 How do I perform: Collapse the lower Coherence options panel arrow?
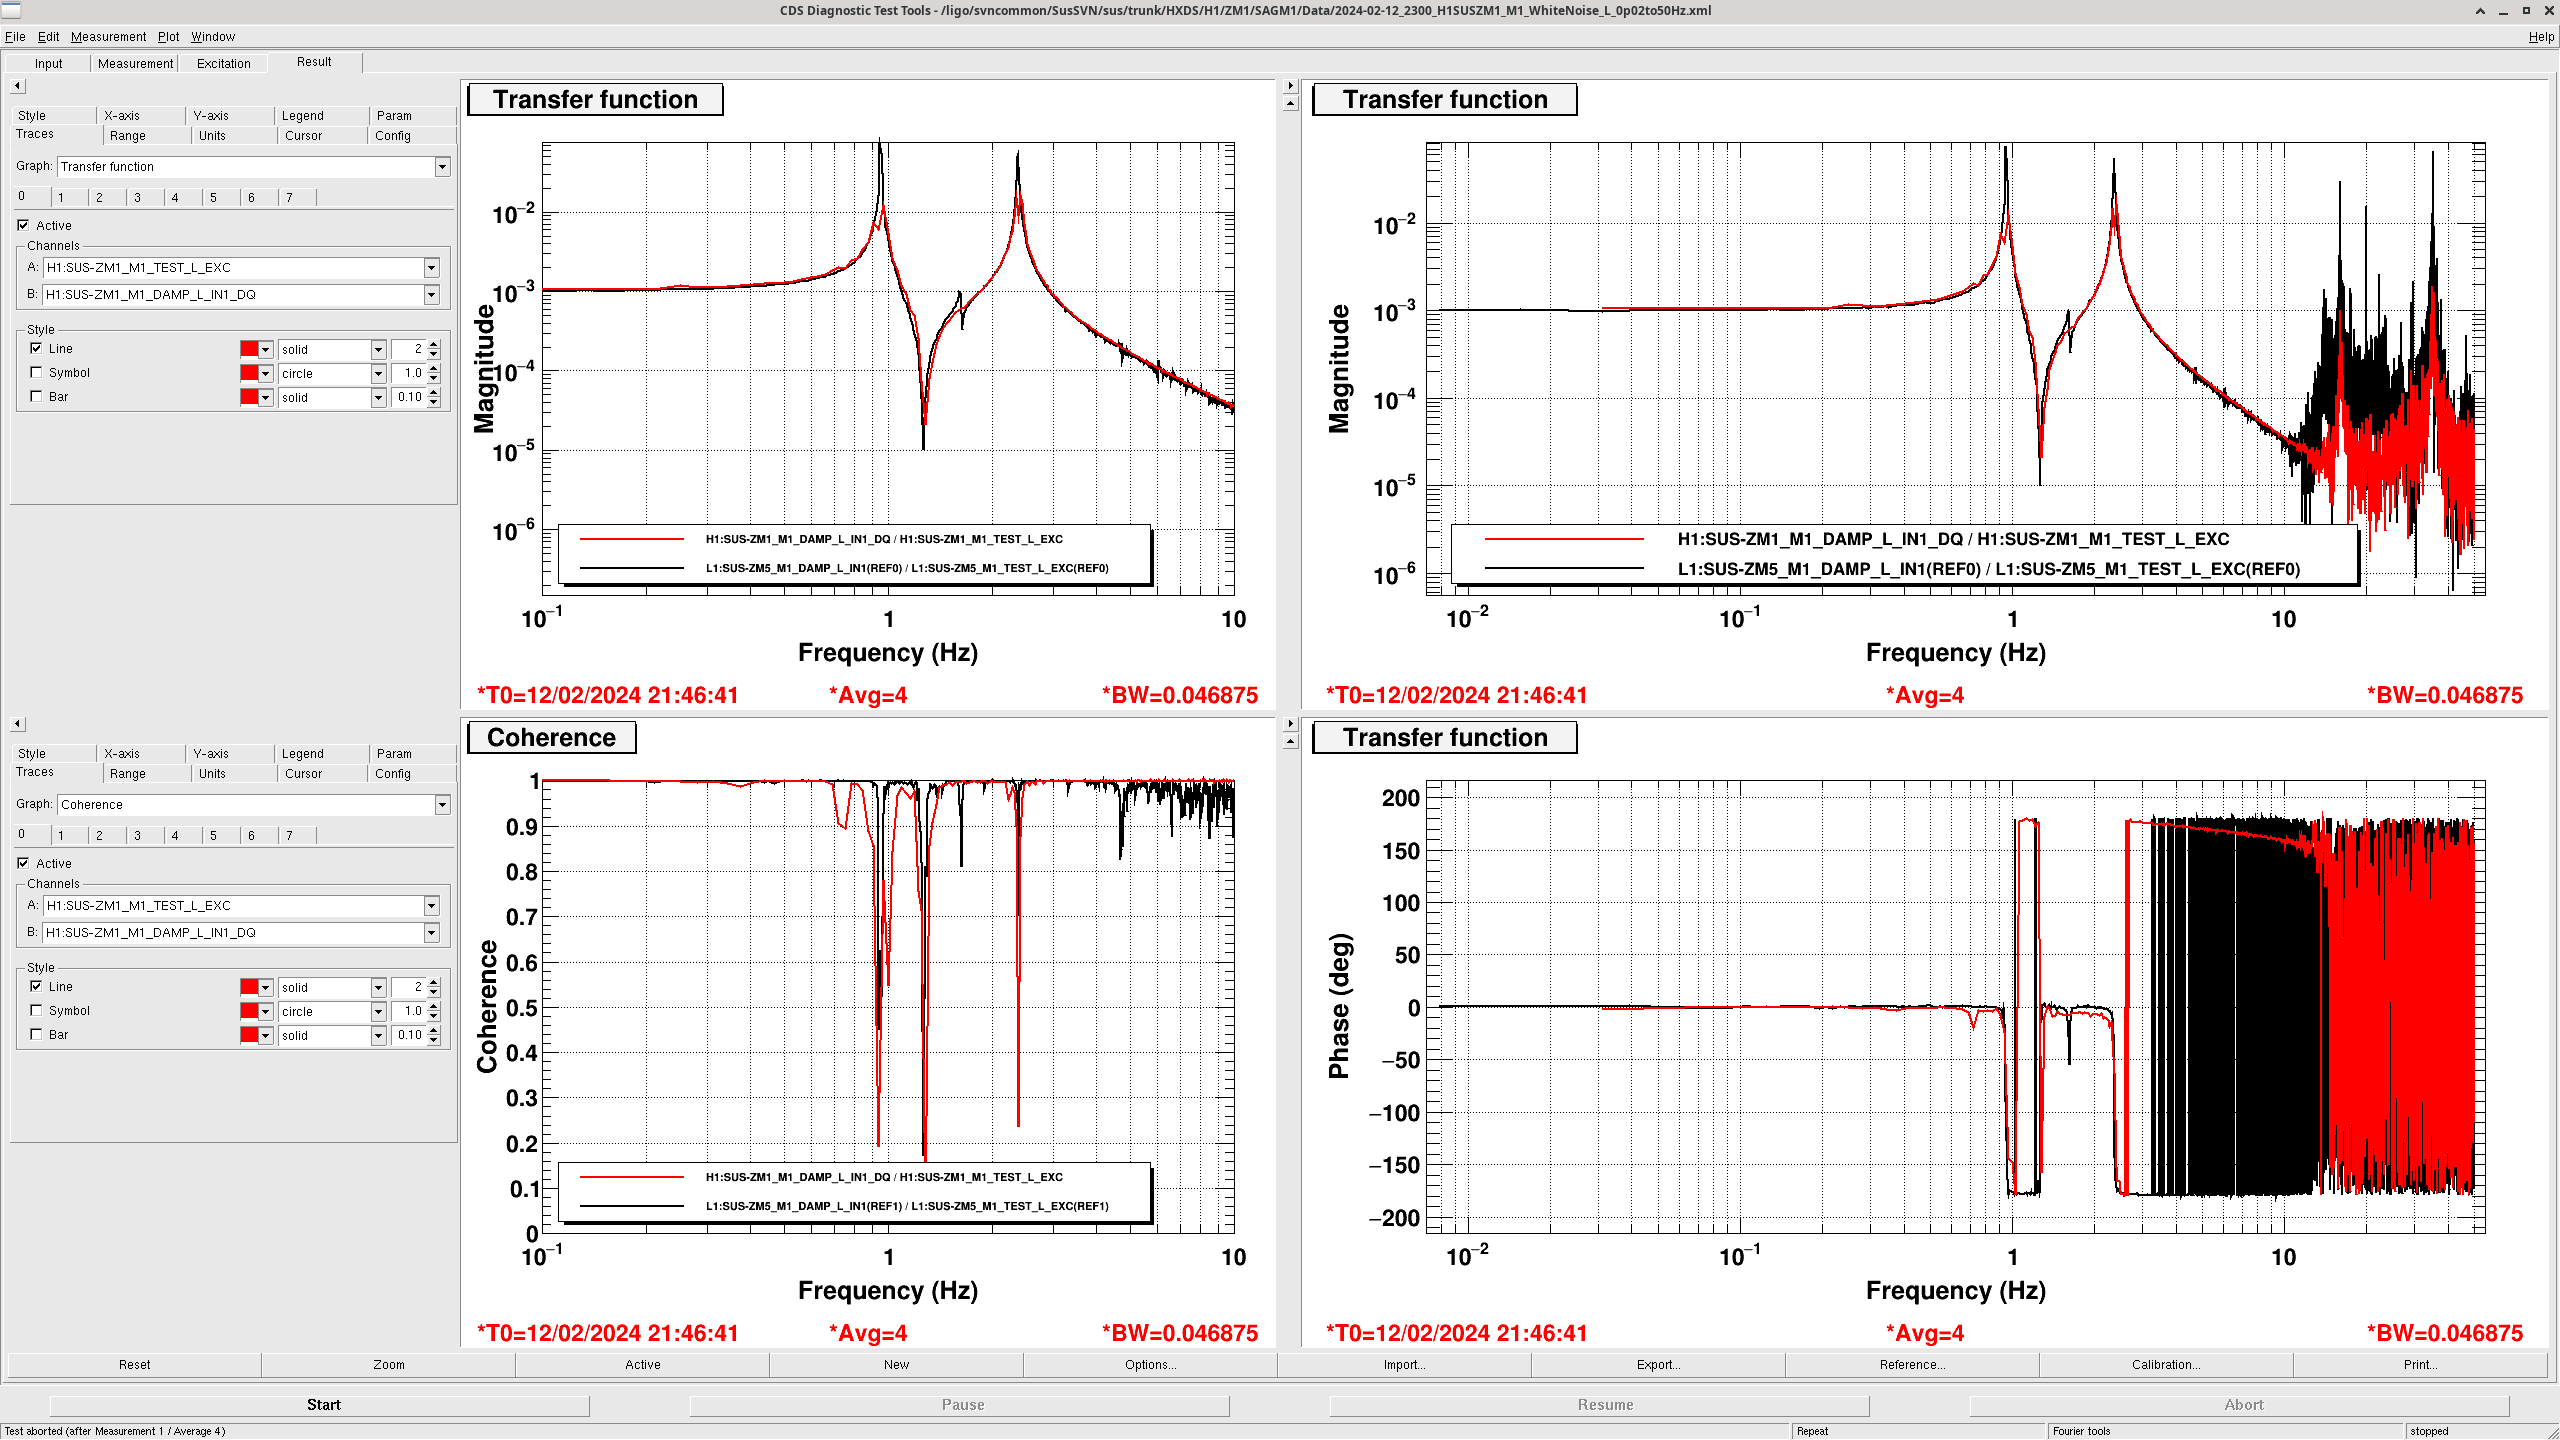[17, 724]
